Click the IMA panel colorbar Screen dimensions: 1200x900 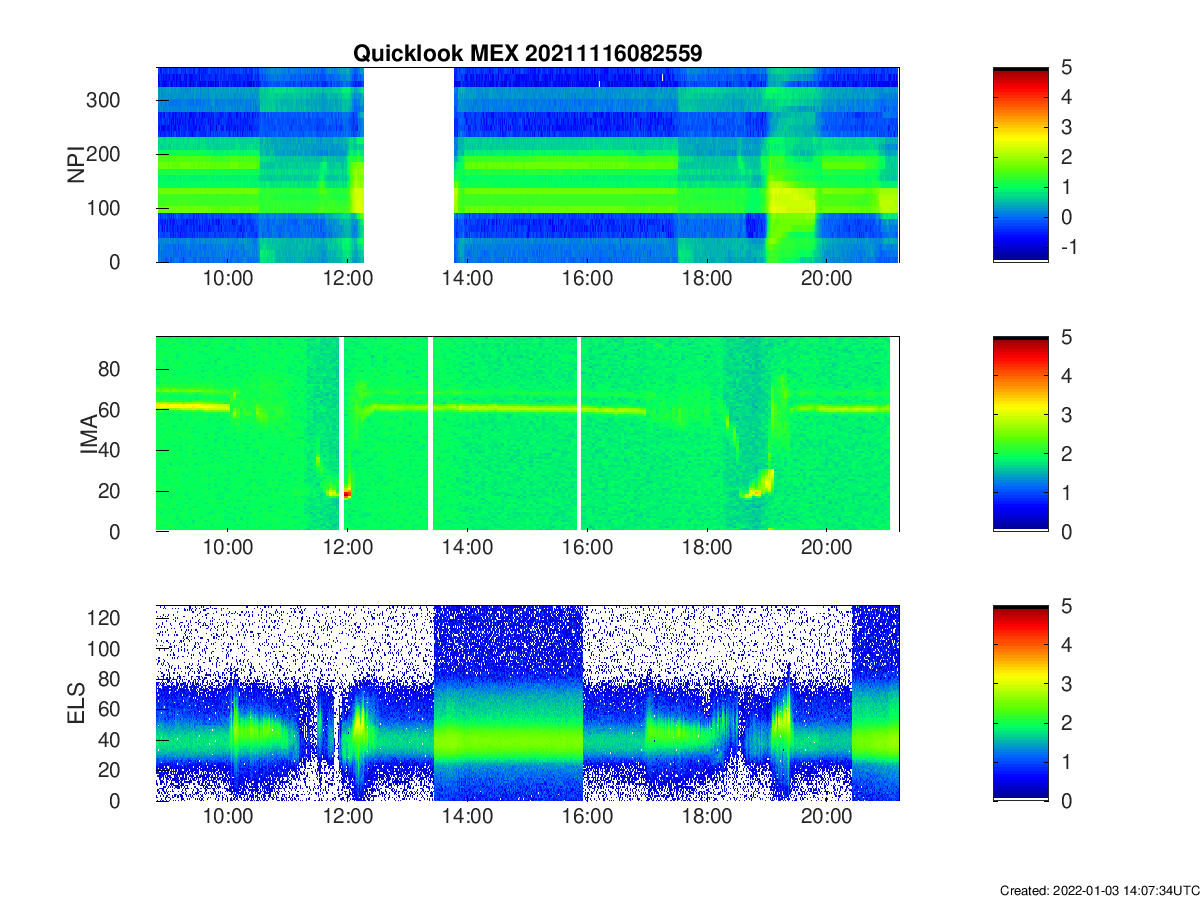(x=1021, y=434)
